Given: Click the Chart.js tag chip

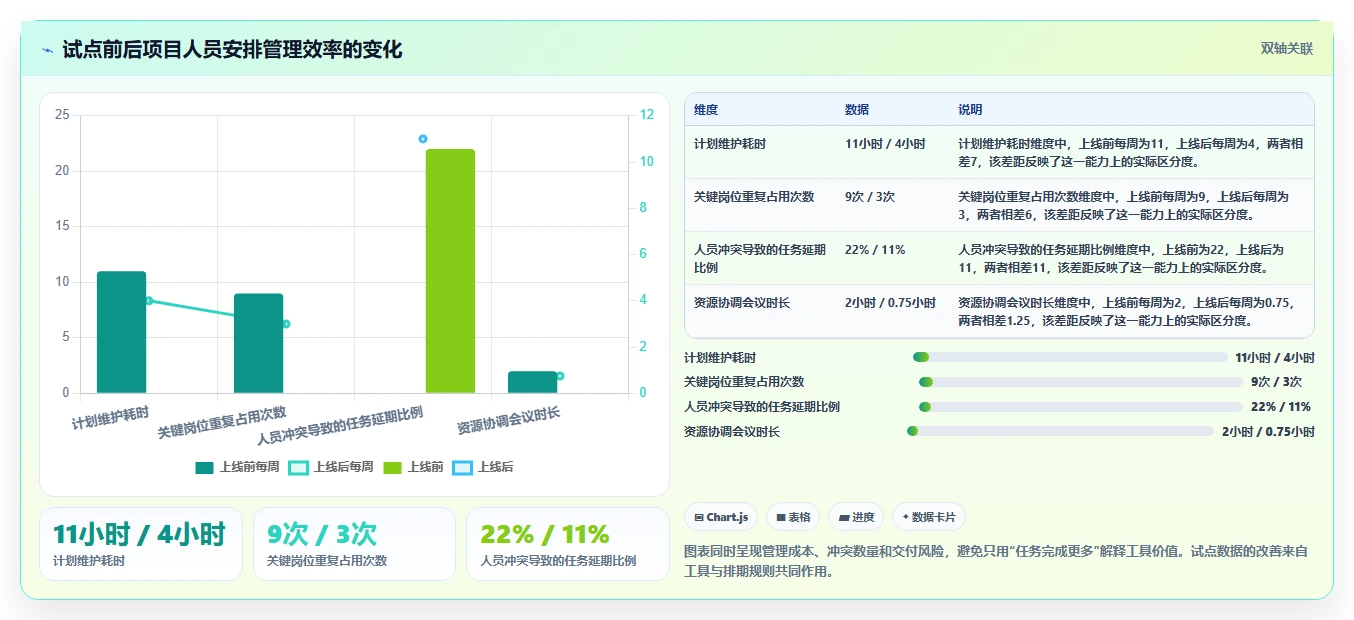Looking at the screenshot, I should click(x=720, y=517).
